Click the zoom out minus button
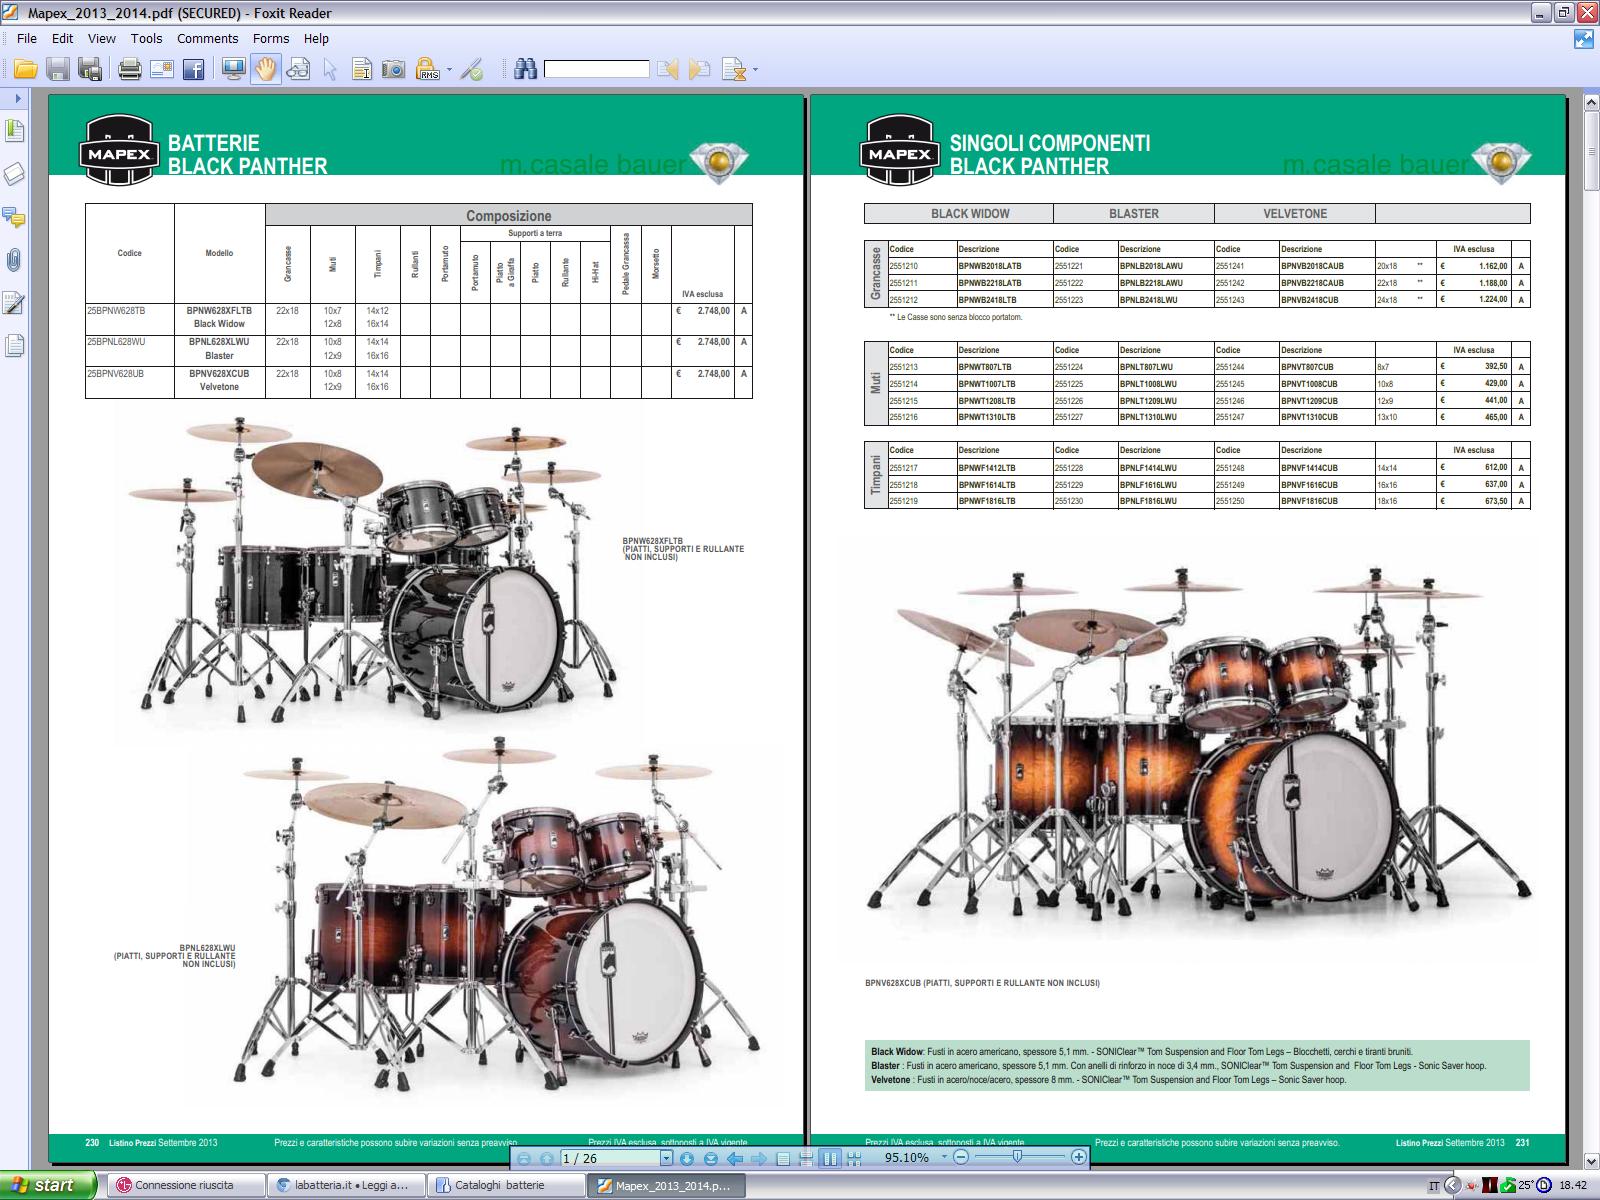Screen dimensions: 1600x1200 (x=961, y=1157)
